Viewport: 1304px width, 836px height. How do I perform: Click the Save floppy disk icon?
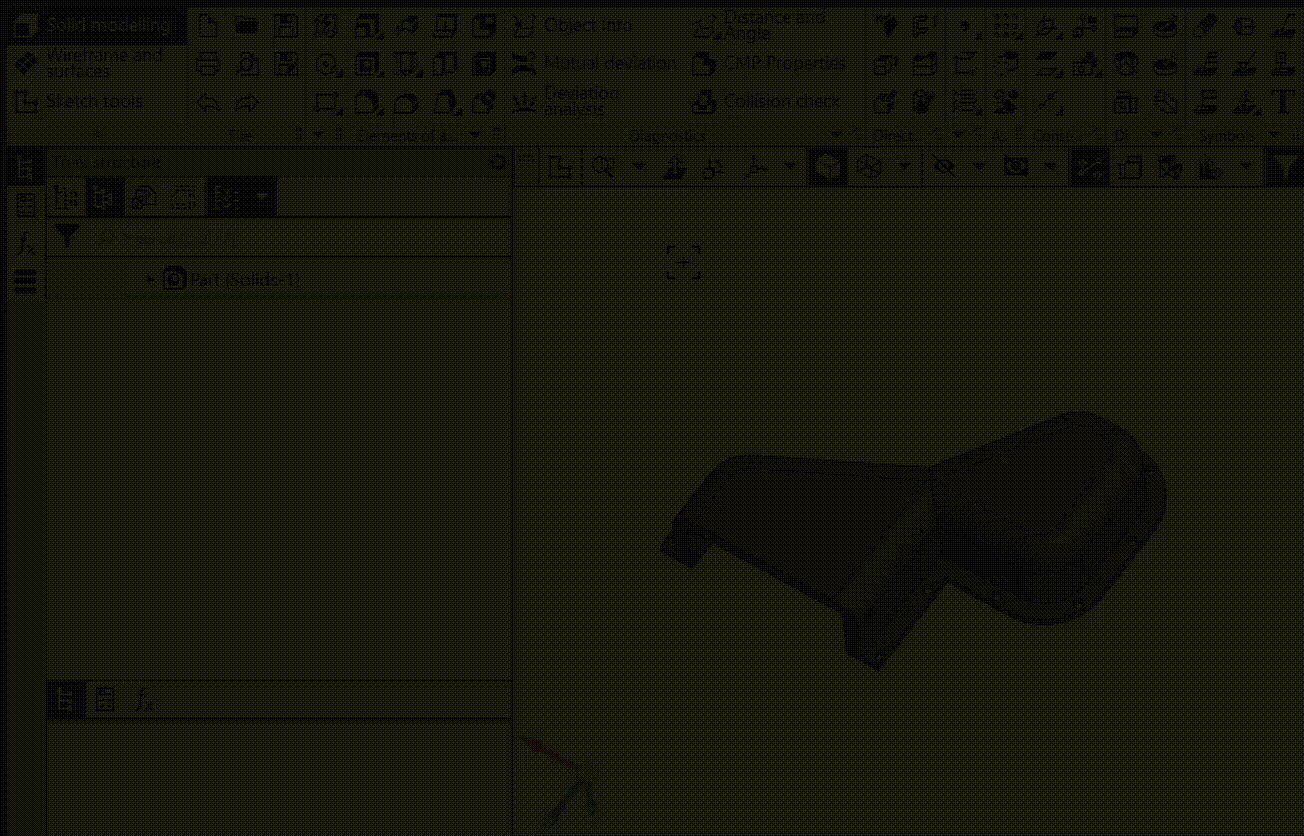coord(286,26)
